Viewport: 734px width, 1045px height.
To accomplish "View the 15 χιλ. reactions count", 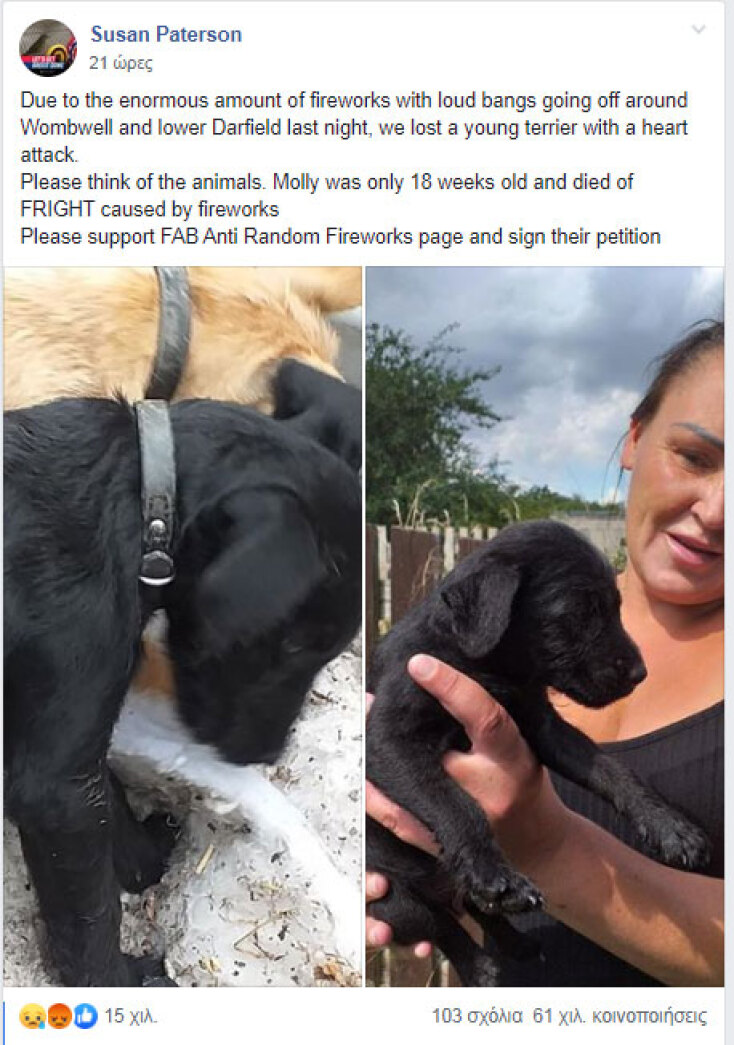I will click(131, 1016).
